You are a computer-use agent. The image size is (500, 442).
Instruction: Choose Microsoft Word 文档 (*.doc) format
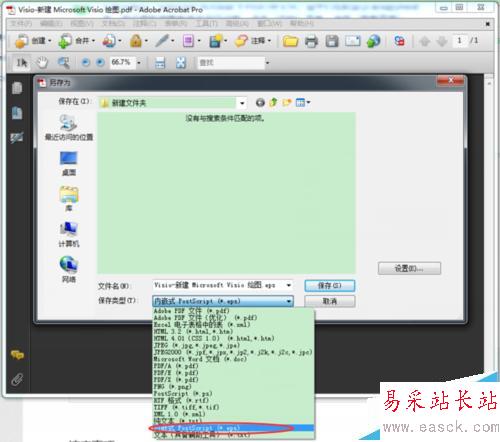pos(233,359)
